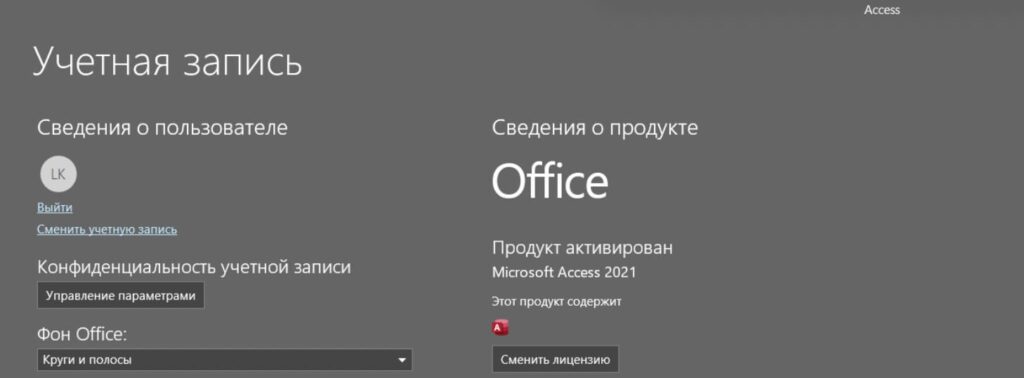Image resolution: width=1024 pixels, height=378 pixels.
Task: Click the Сведения о продукте heading
Action: pyautogui.click(x=595, y=127)
